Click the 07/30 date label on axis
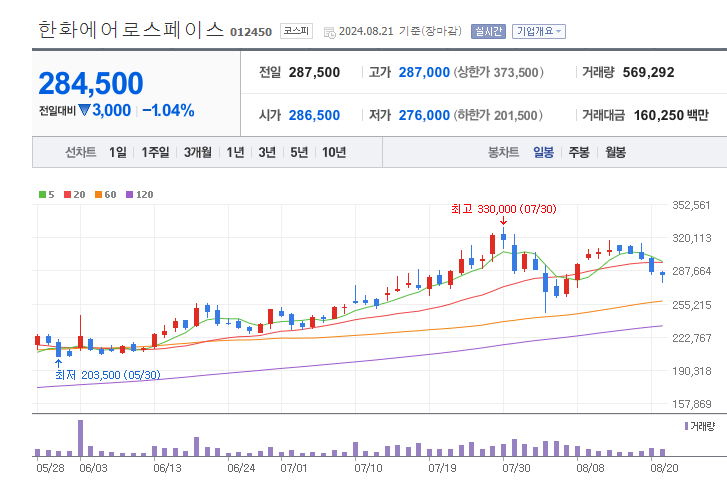Viewport: 727px width, 493px height. (x=516, y=468)
